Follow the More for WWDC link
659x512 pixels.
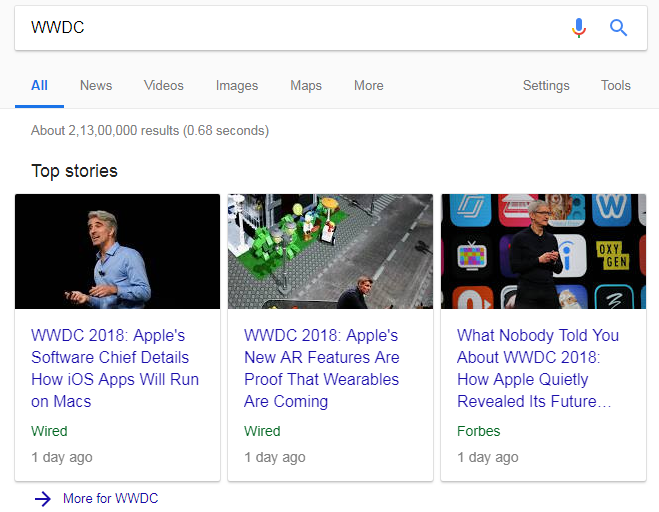(x=110, y=499)
